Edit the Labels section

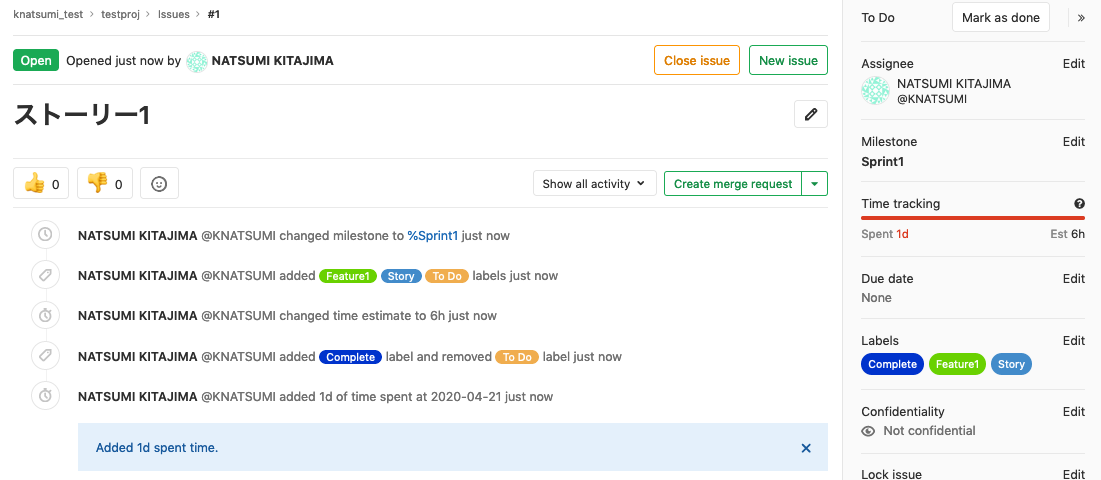(x=1073, y=341)
